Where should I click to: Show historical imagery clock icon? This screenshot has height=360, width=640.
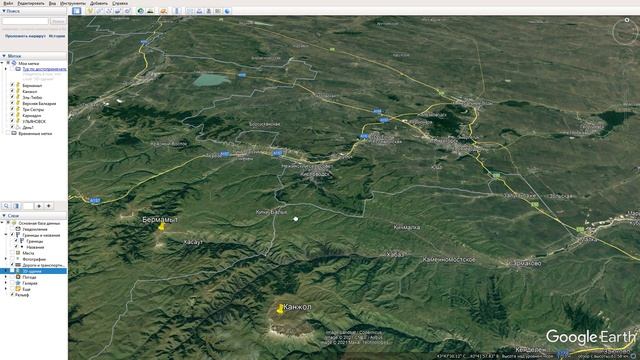[141, 11]
